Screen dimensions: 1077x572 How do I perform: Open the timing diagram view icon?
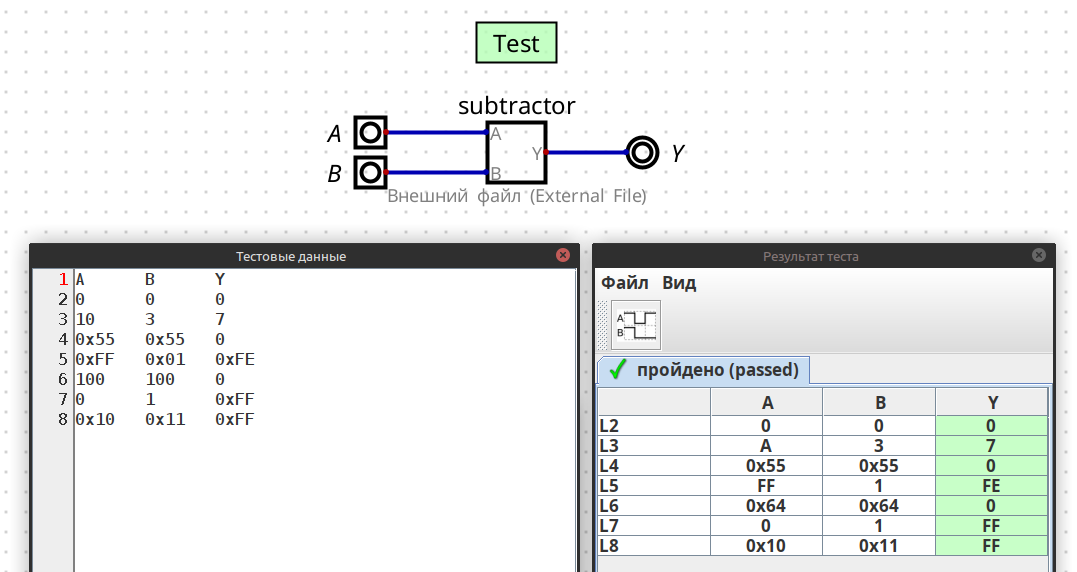[636, 325]
